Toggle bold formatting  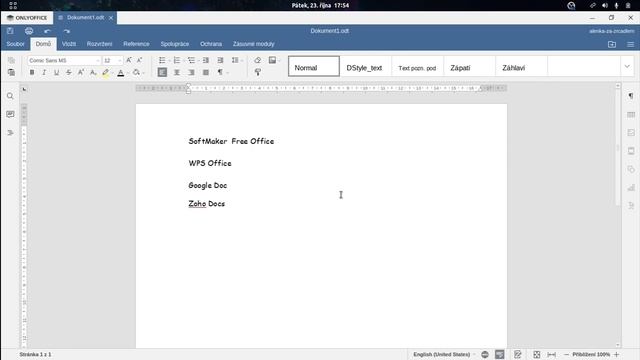(32, 72)
